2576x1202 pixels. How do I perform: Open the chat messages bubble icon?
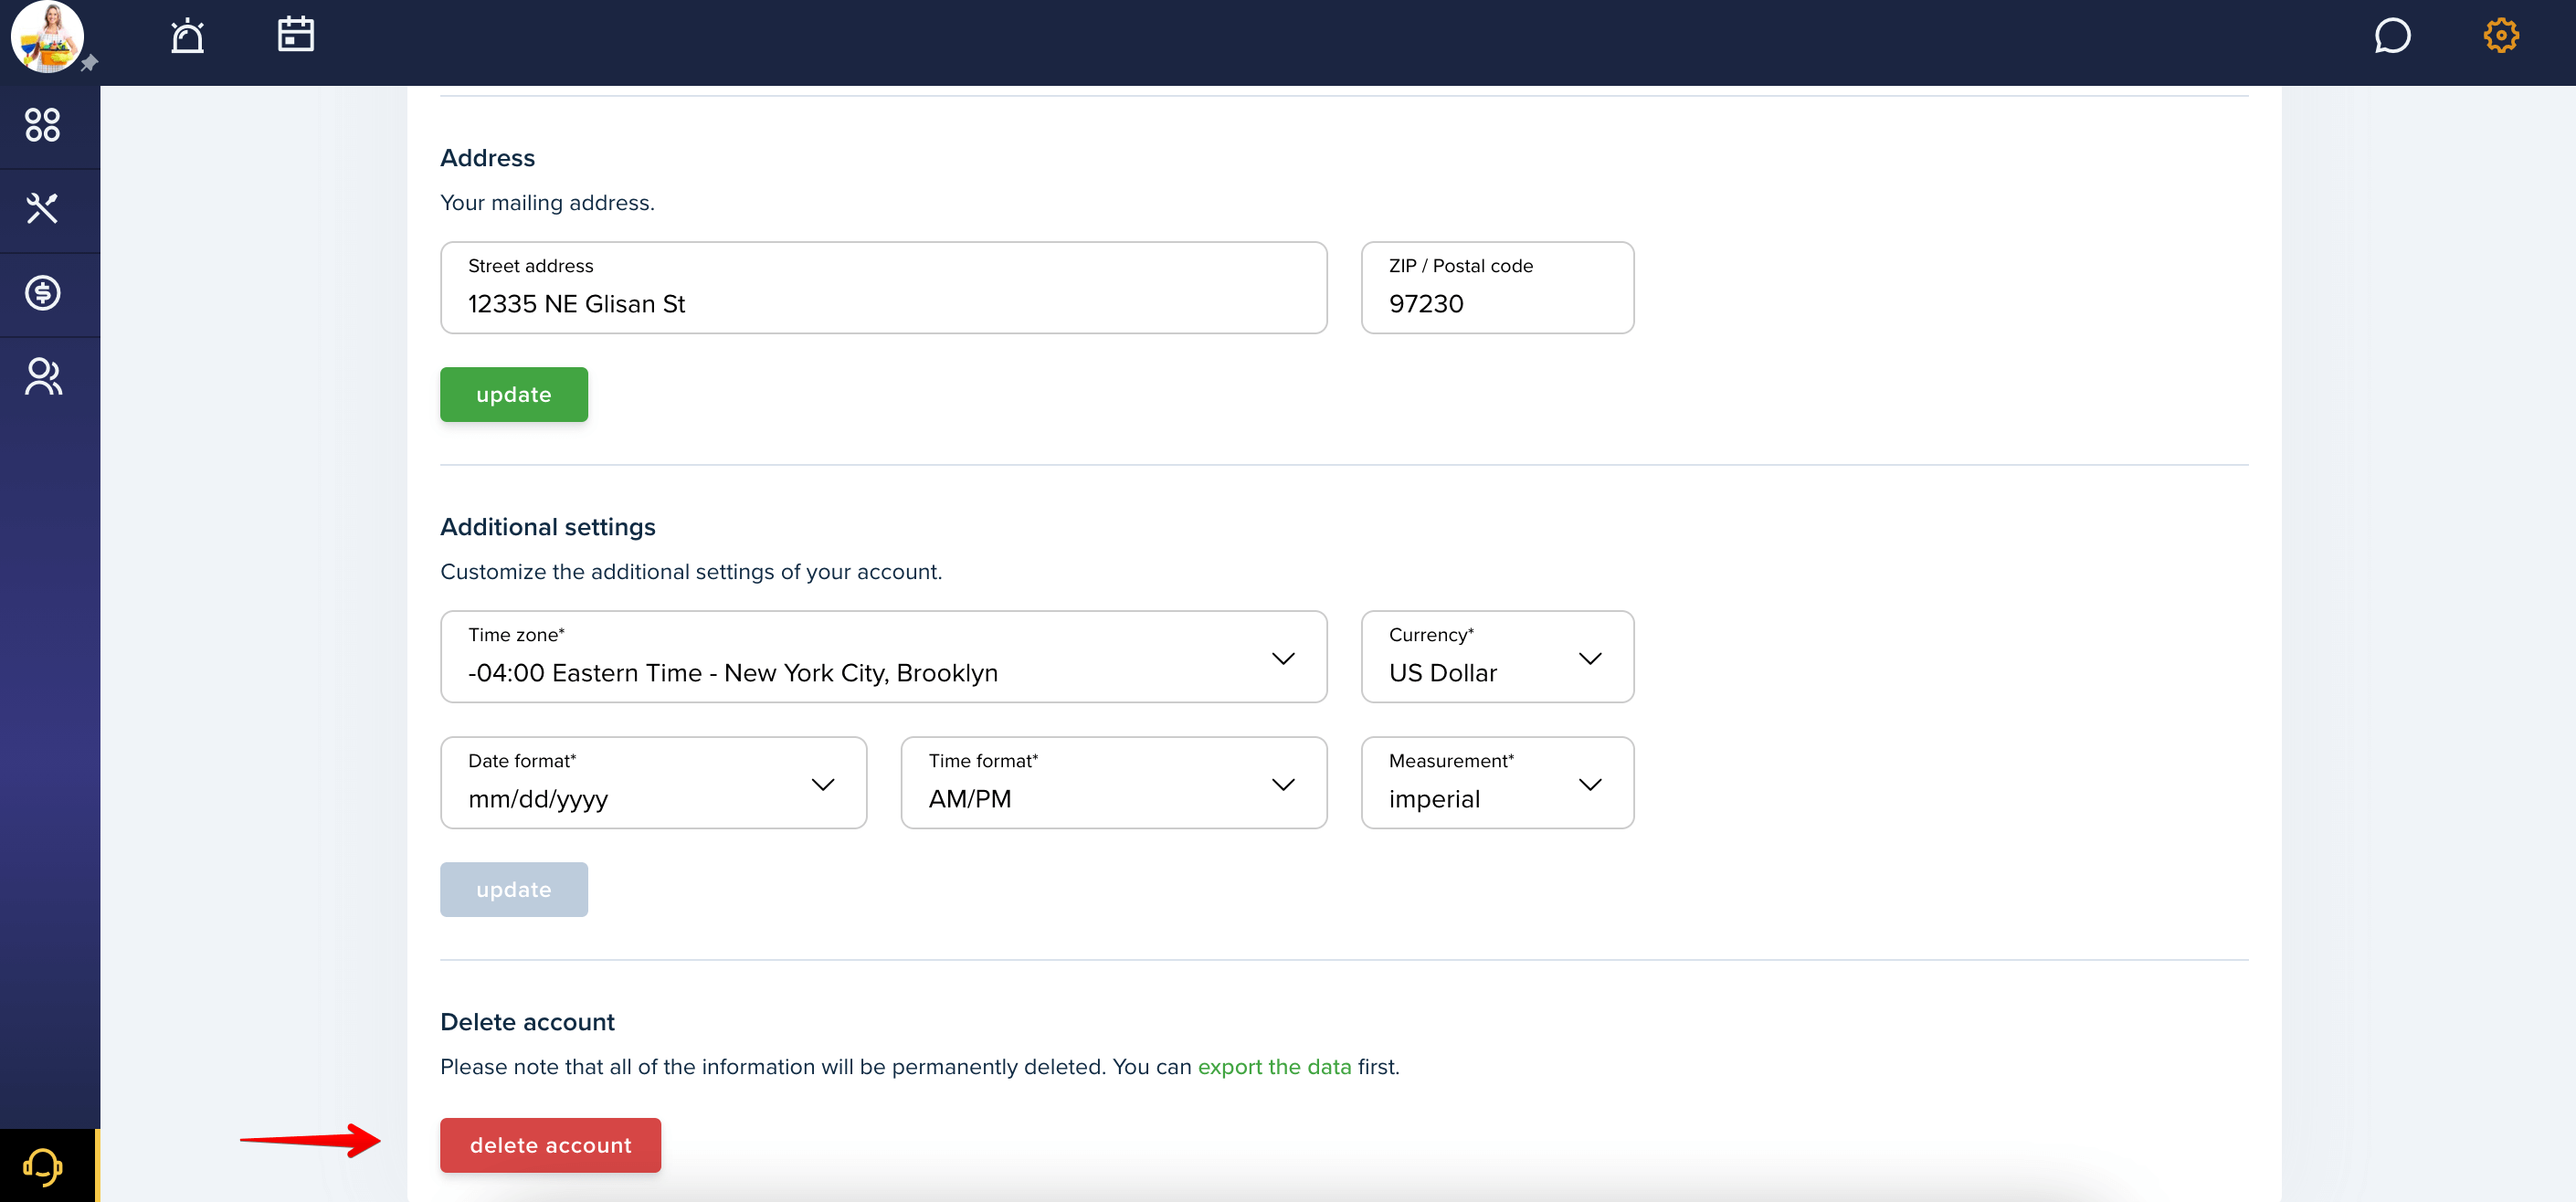[x=2392, y=36]
